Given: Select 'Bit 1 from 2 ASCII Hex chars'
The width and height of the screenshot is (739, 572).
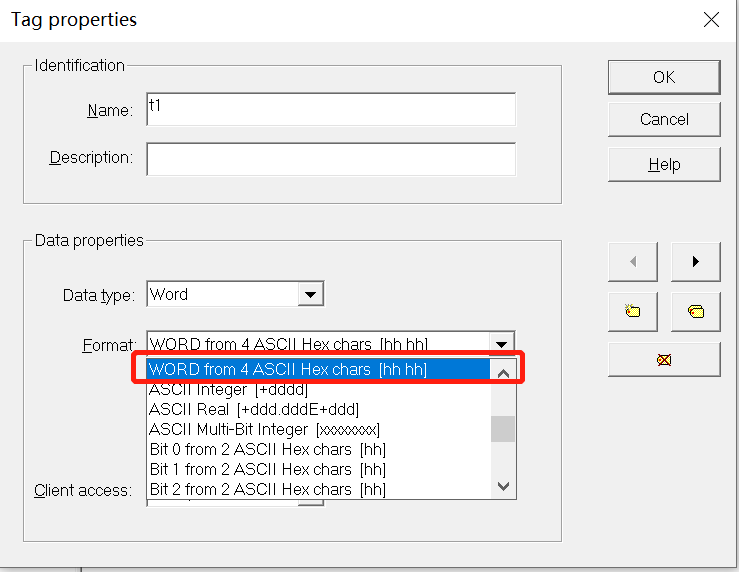Looking at the screenshot, I should 267,470.
